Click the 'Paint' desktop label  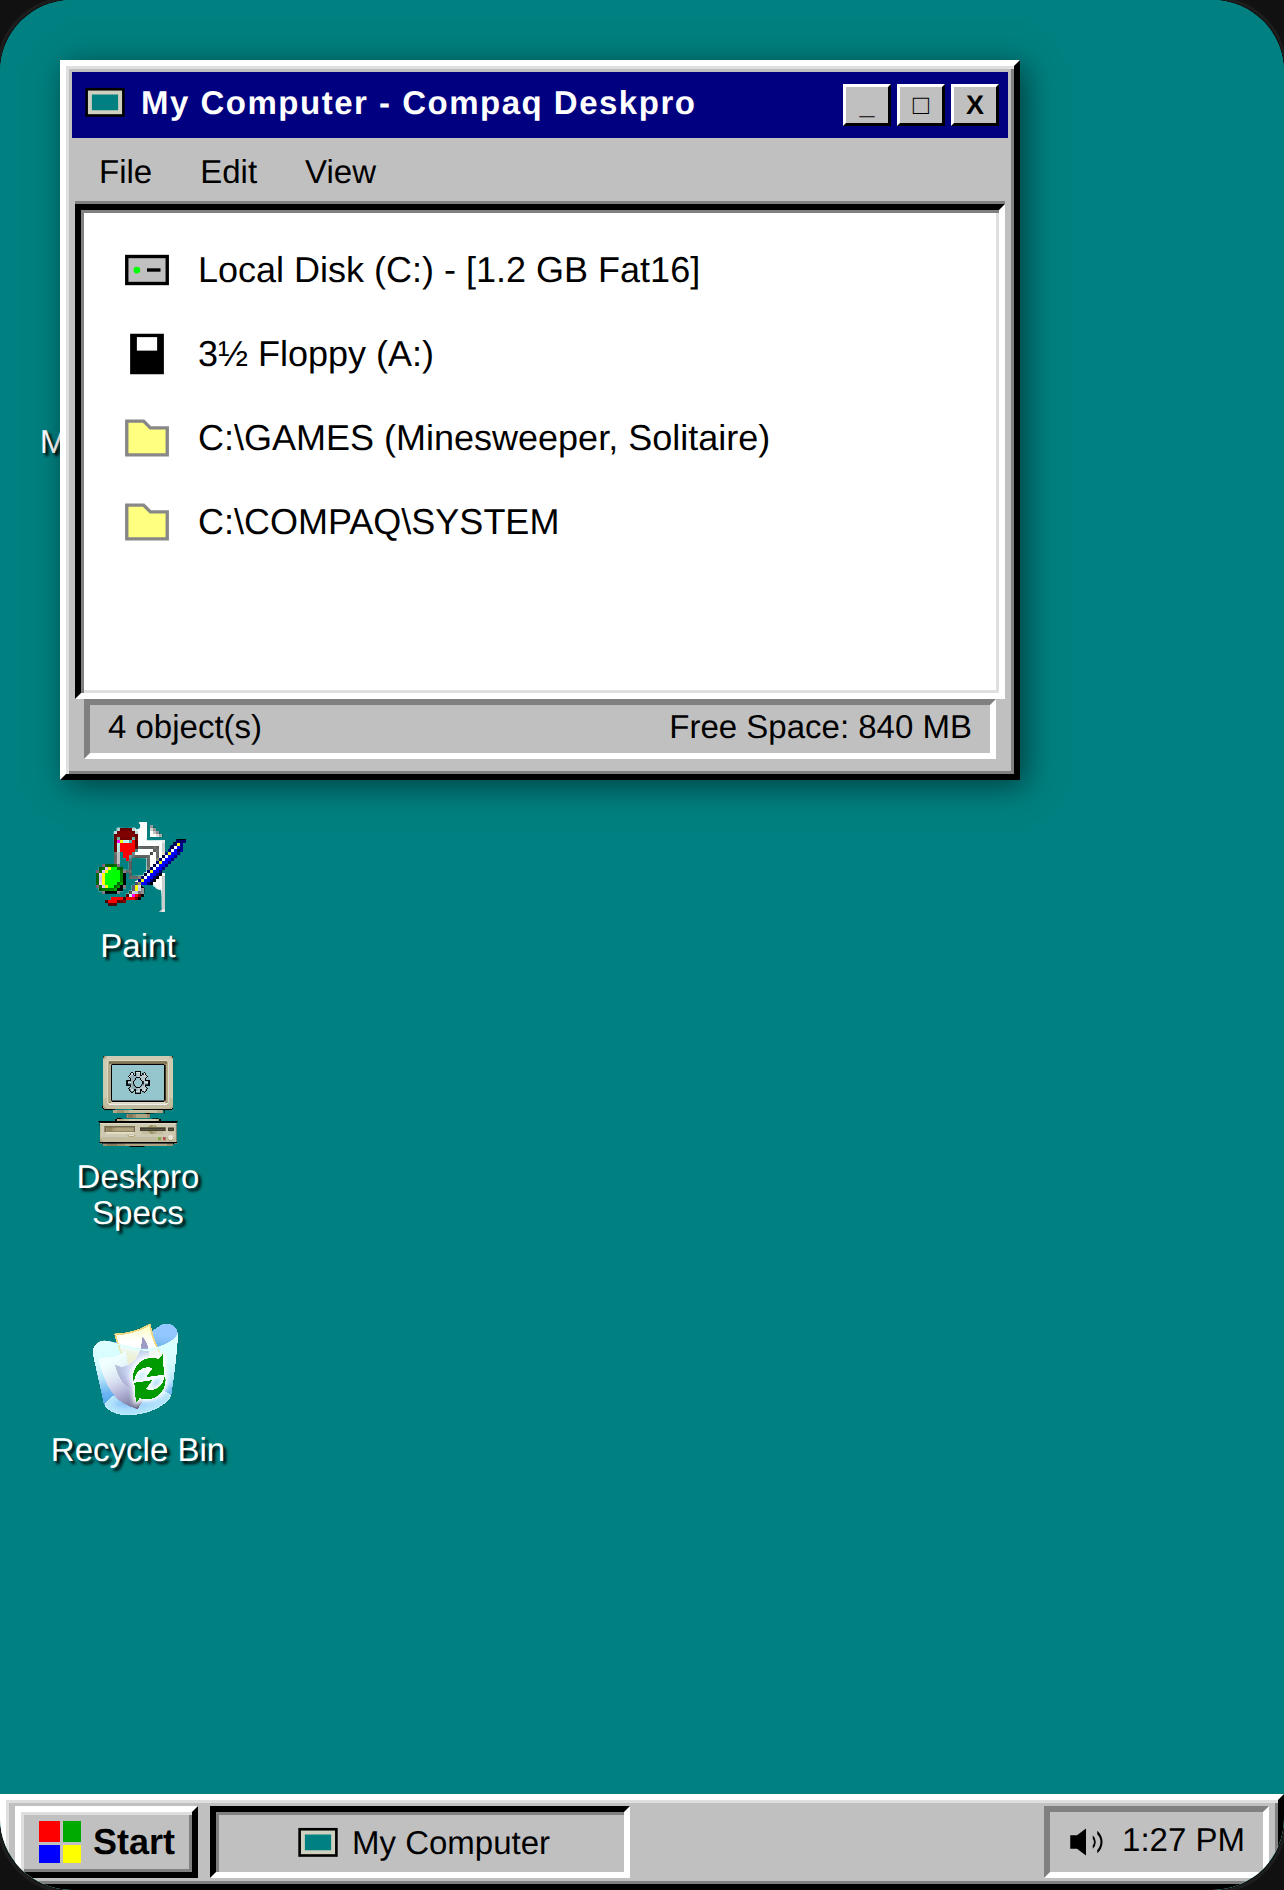click(x=139, y=946)
